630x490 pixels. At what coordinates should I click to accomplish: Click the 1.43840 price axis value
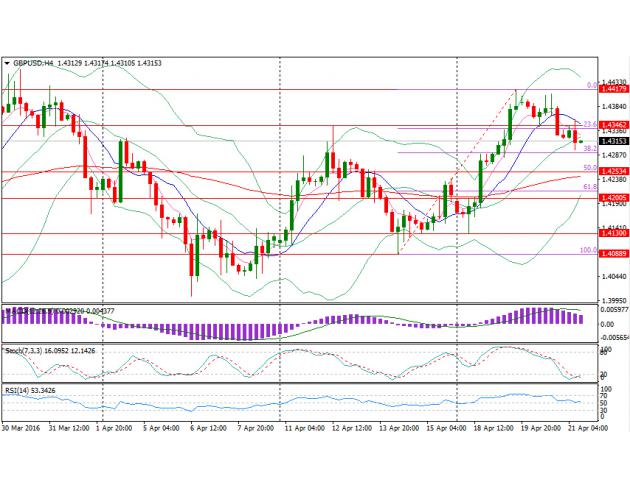(x=613, y=106)
